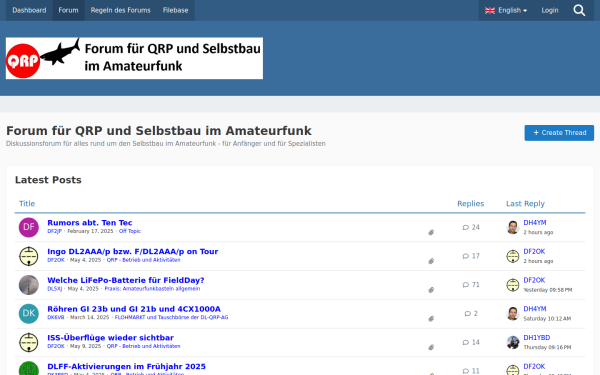
Task: Open thread Ingo DL2AAA/p bzw. F/DL2AAA/p on Tour
Action: 132,251
